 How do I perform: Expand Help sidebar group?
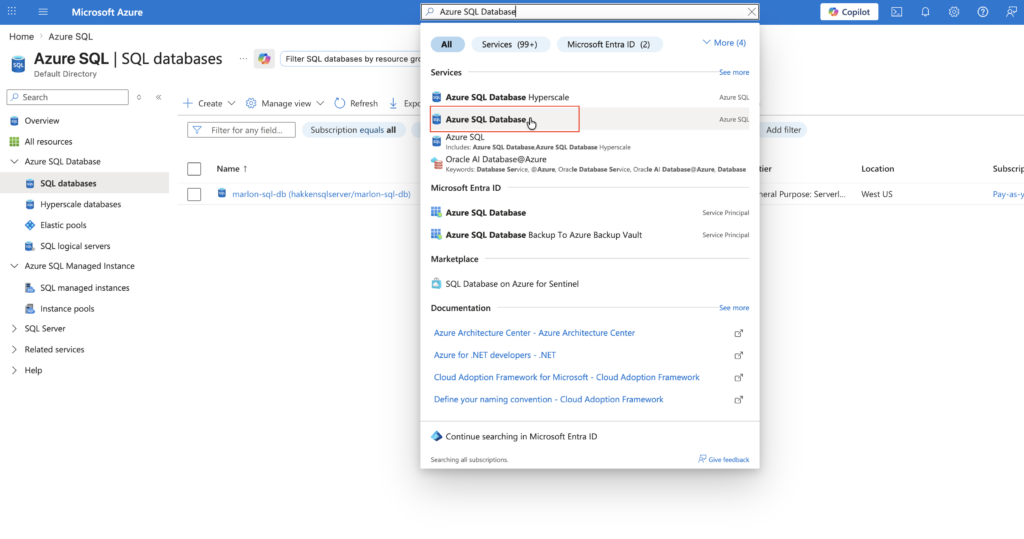click(x=14, y=370)
